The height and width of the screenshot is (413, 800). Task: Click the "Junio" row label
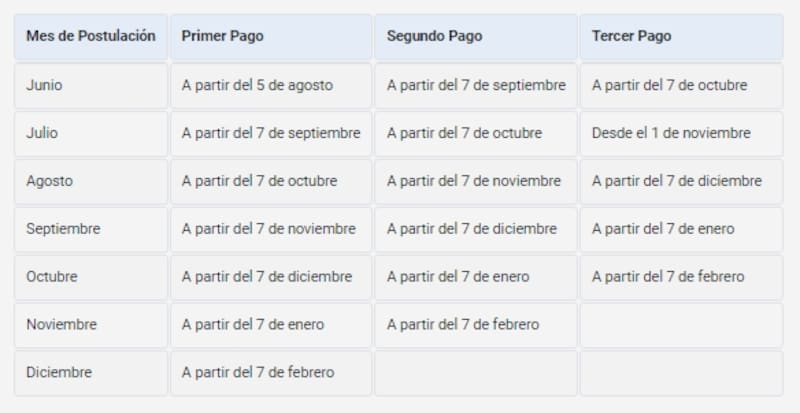[x=44, y=85]
